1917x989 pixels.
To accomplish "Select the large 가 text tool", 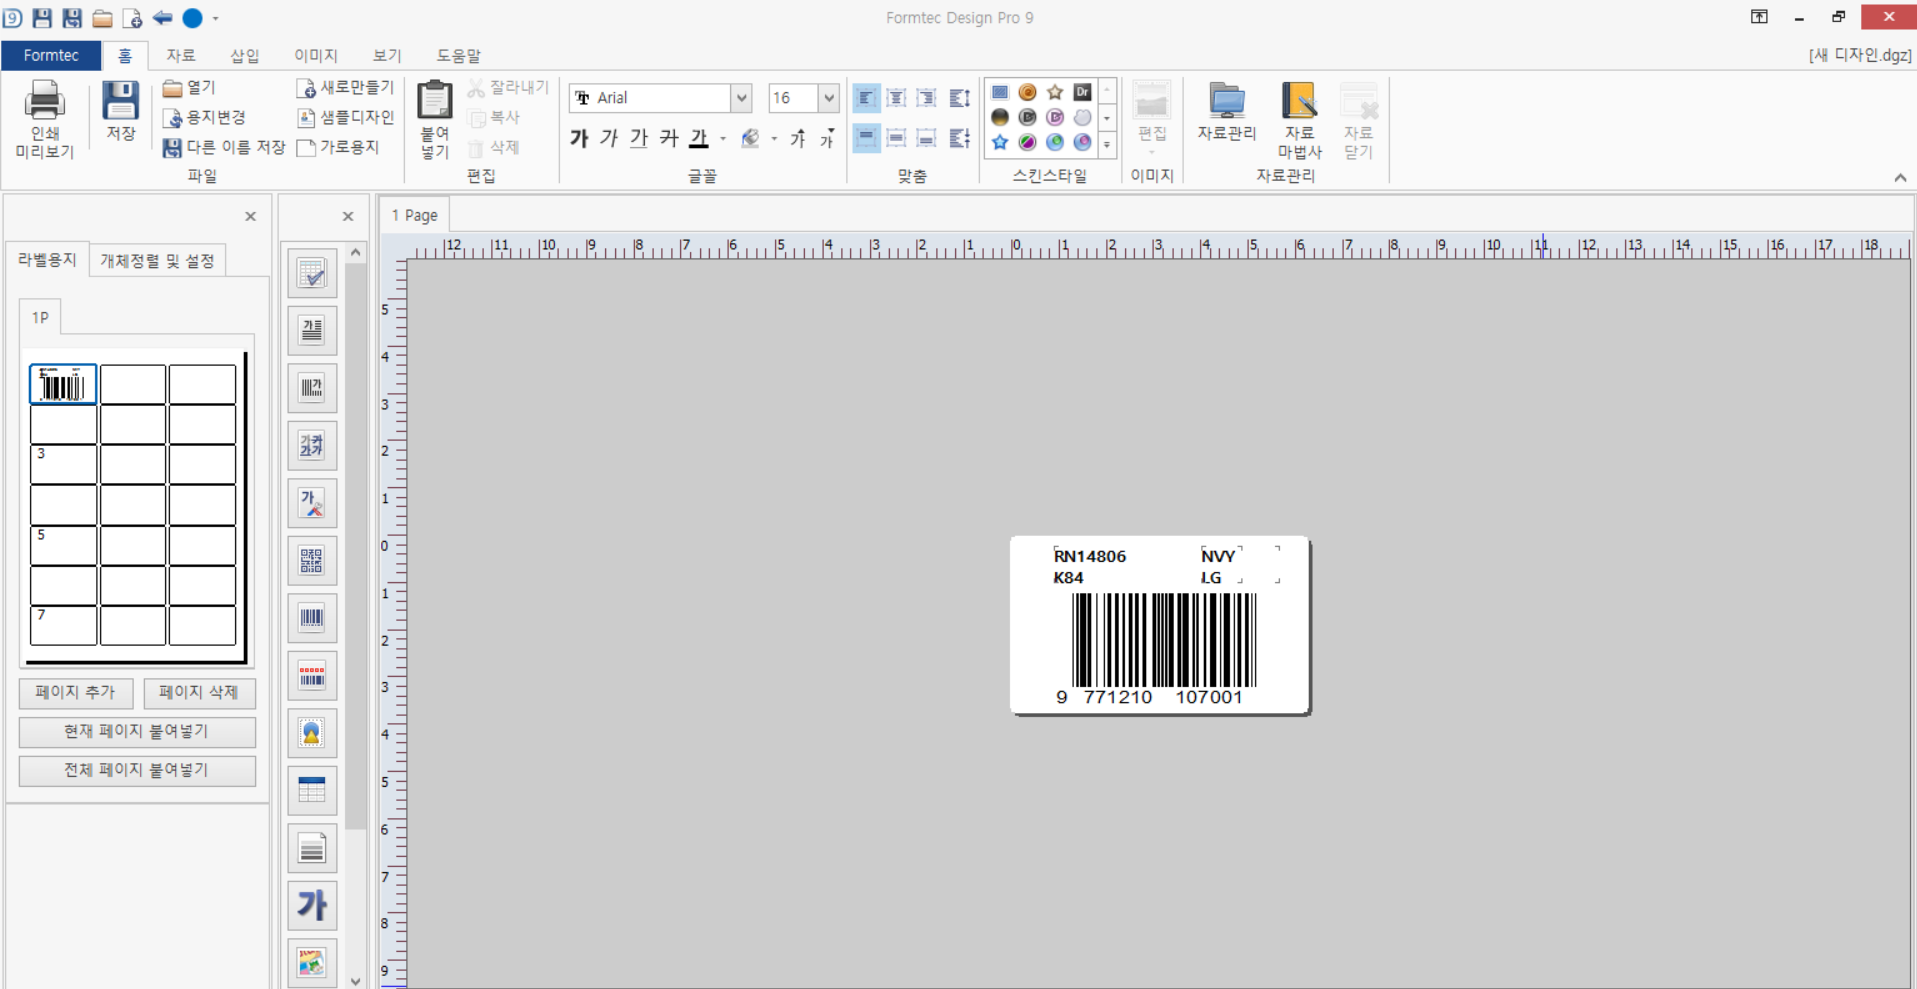I will (312, 906).
